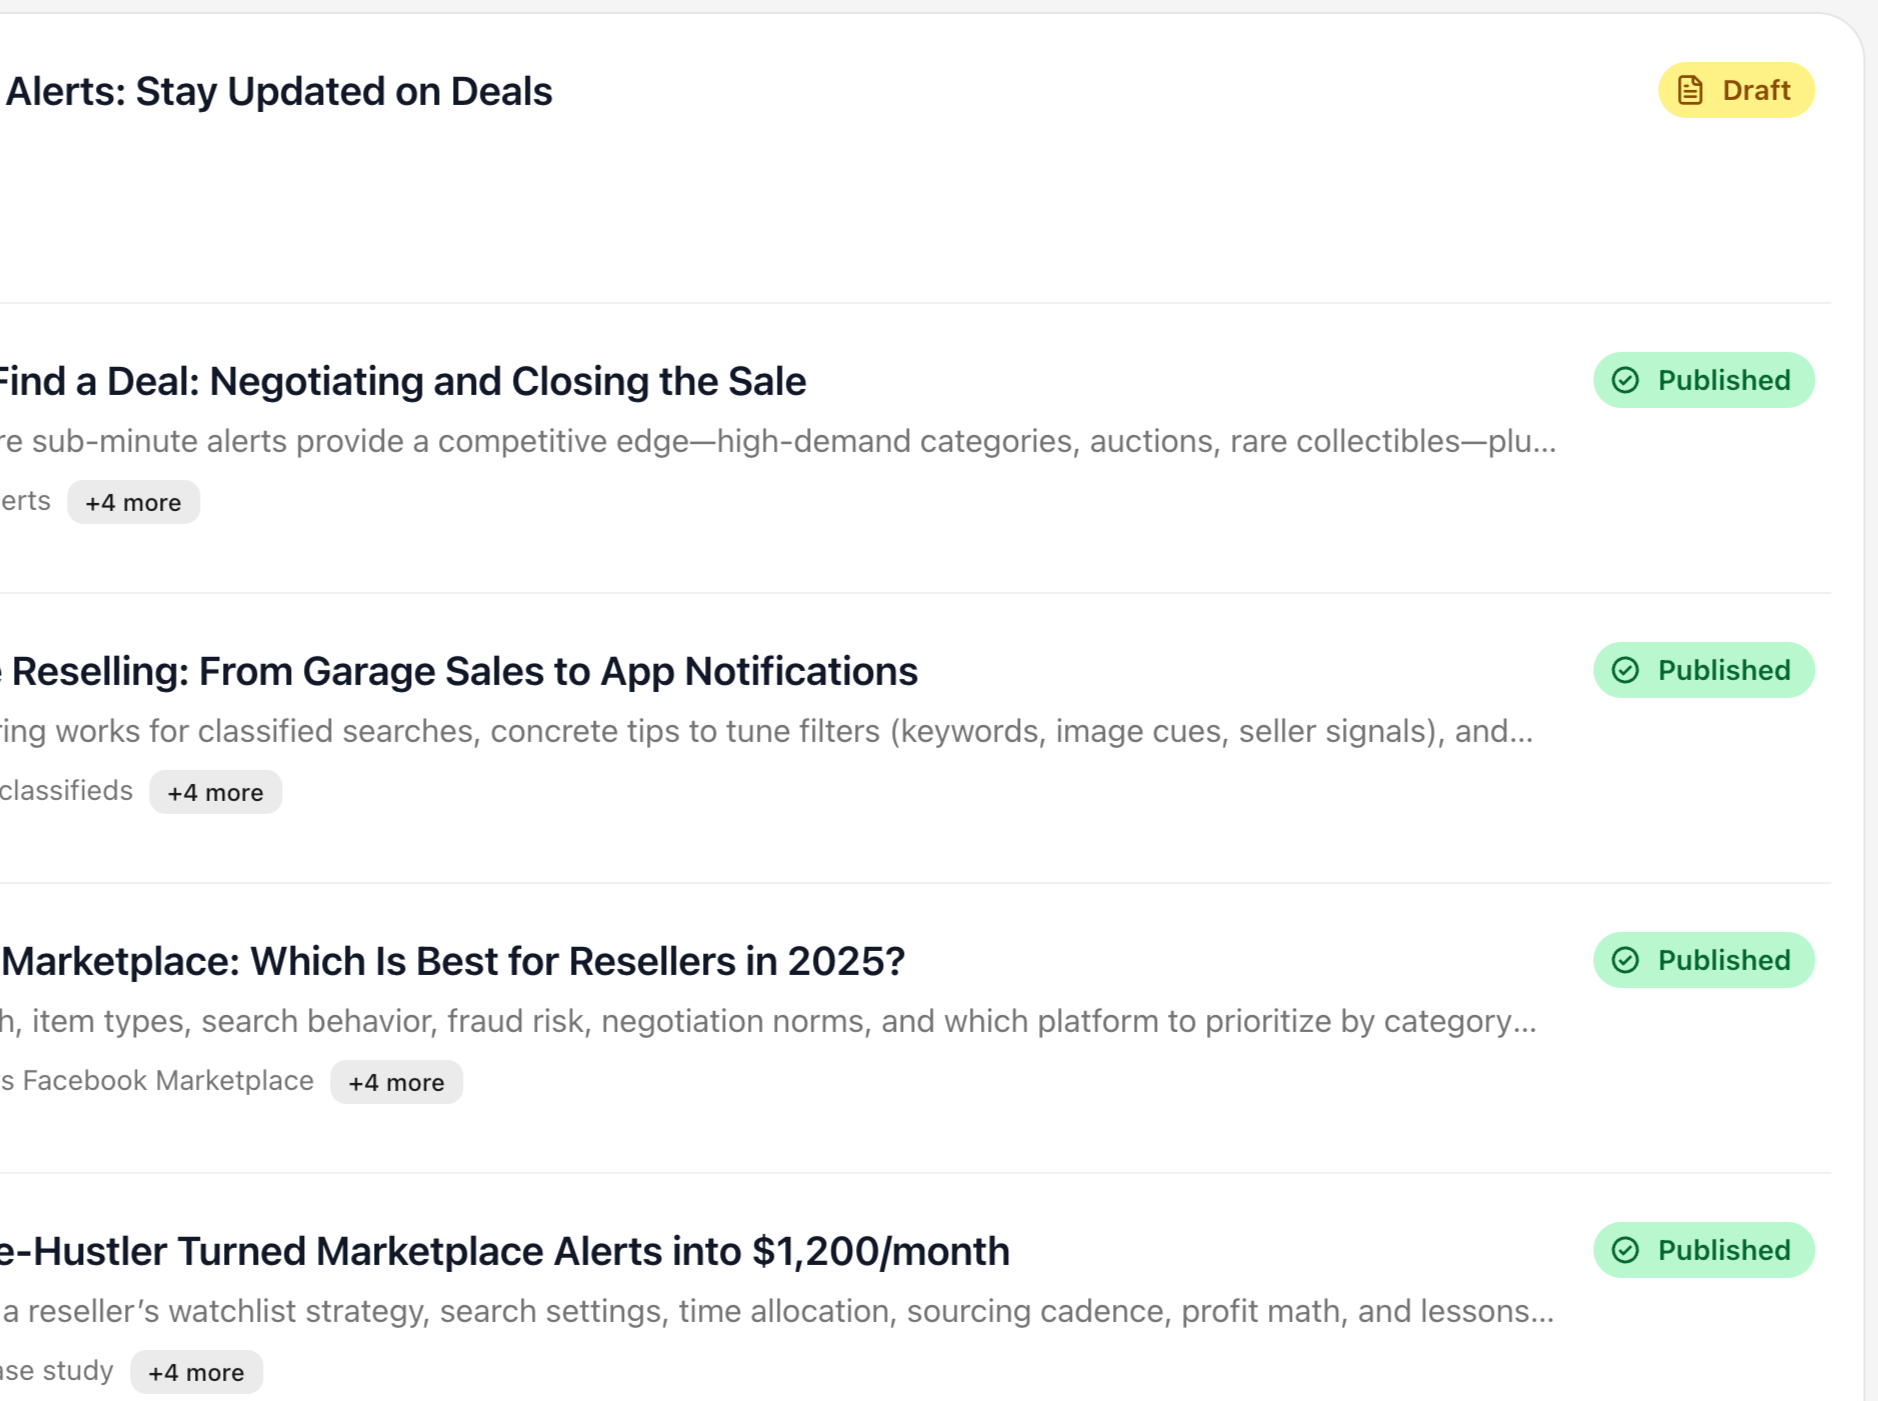
Task: Click the checkmark icon on the $1,200/month post badge
Action: (x=1627, y=1250)
